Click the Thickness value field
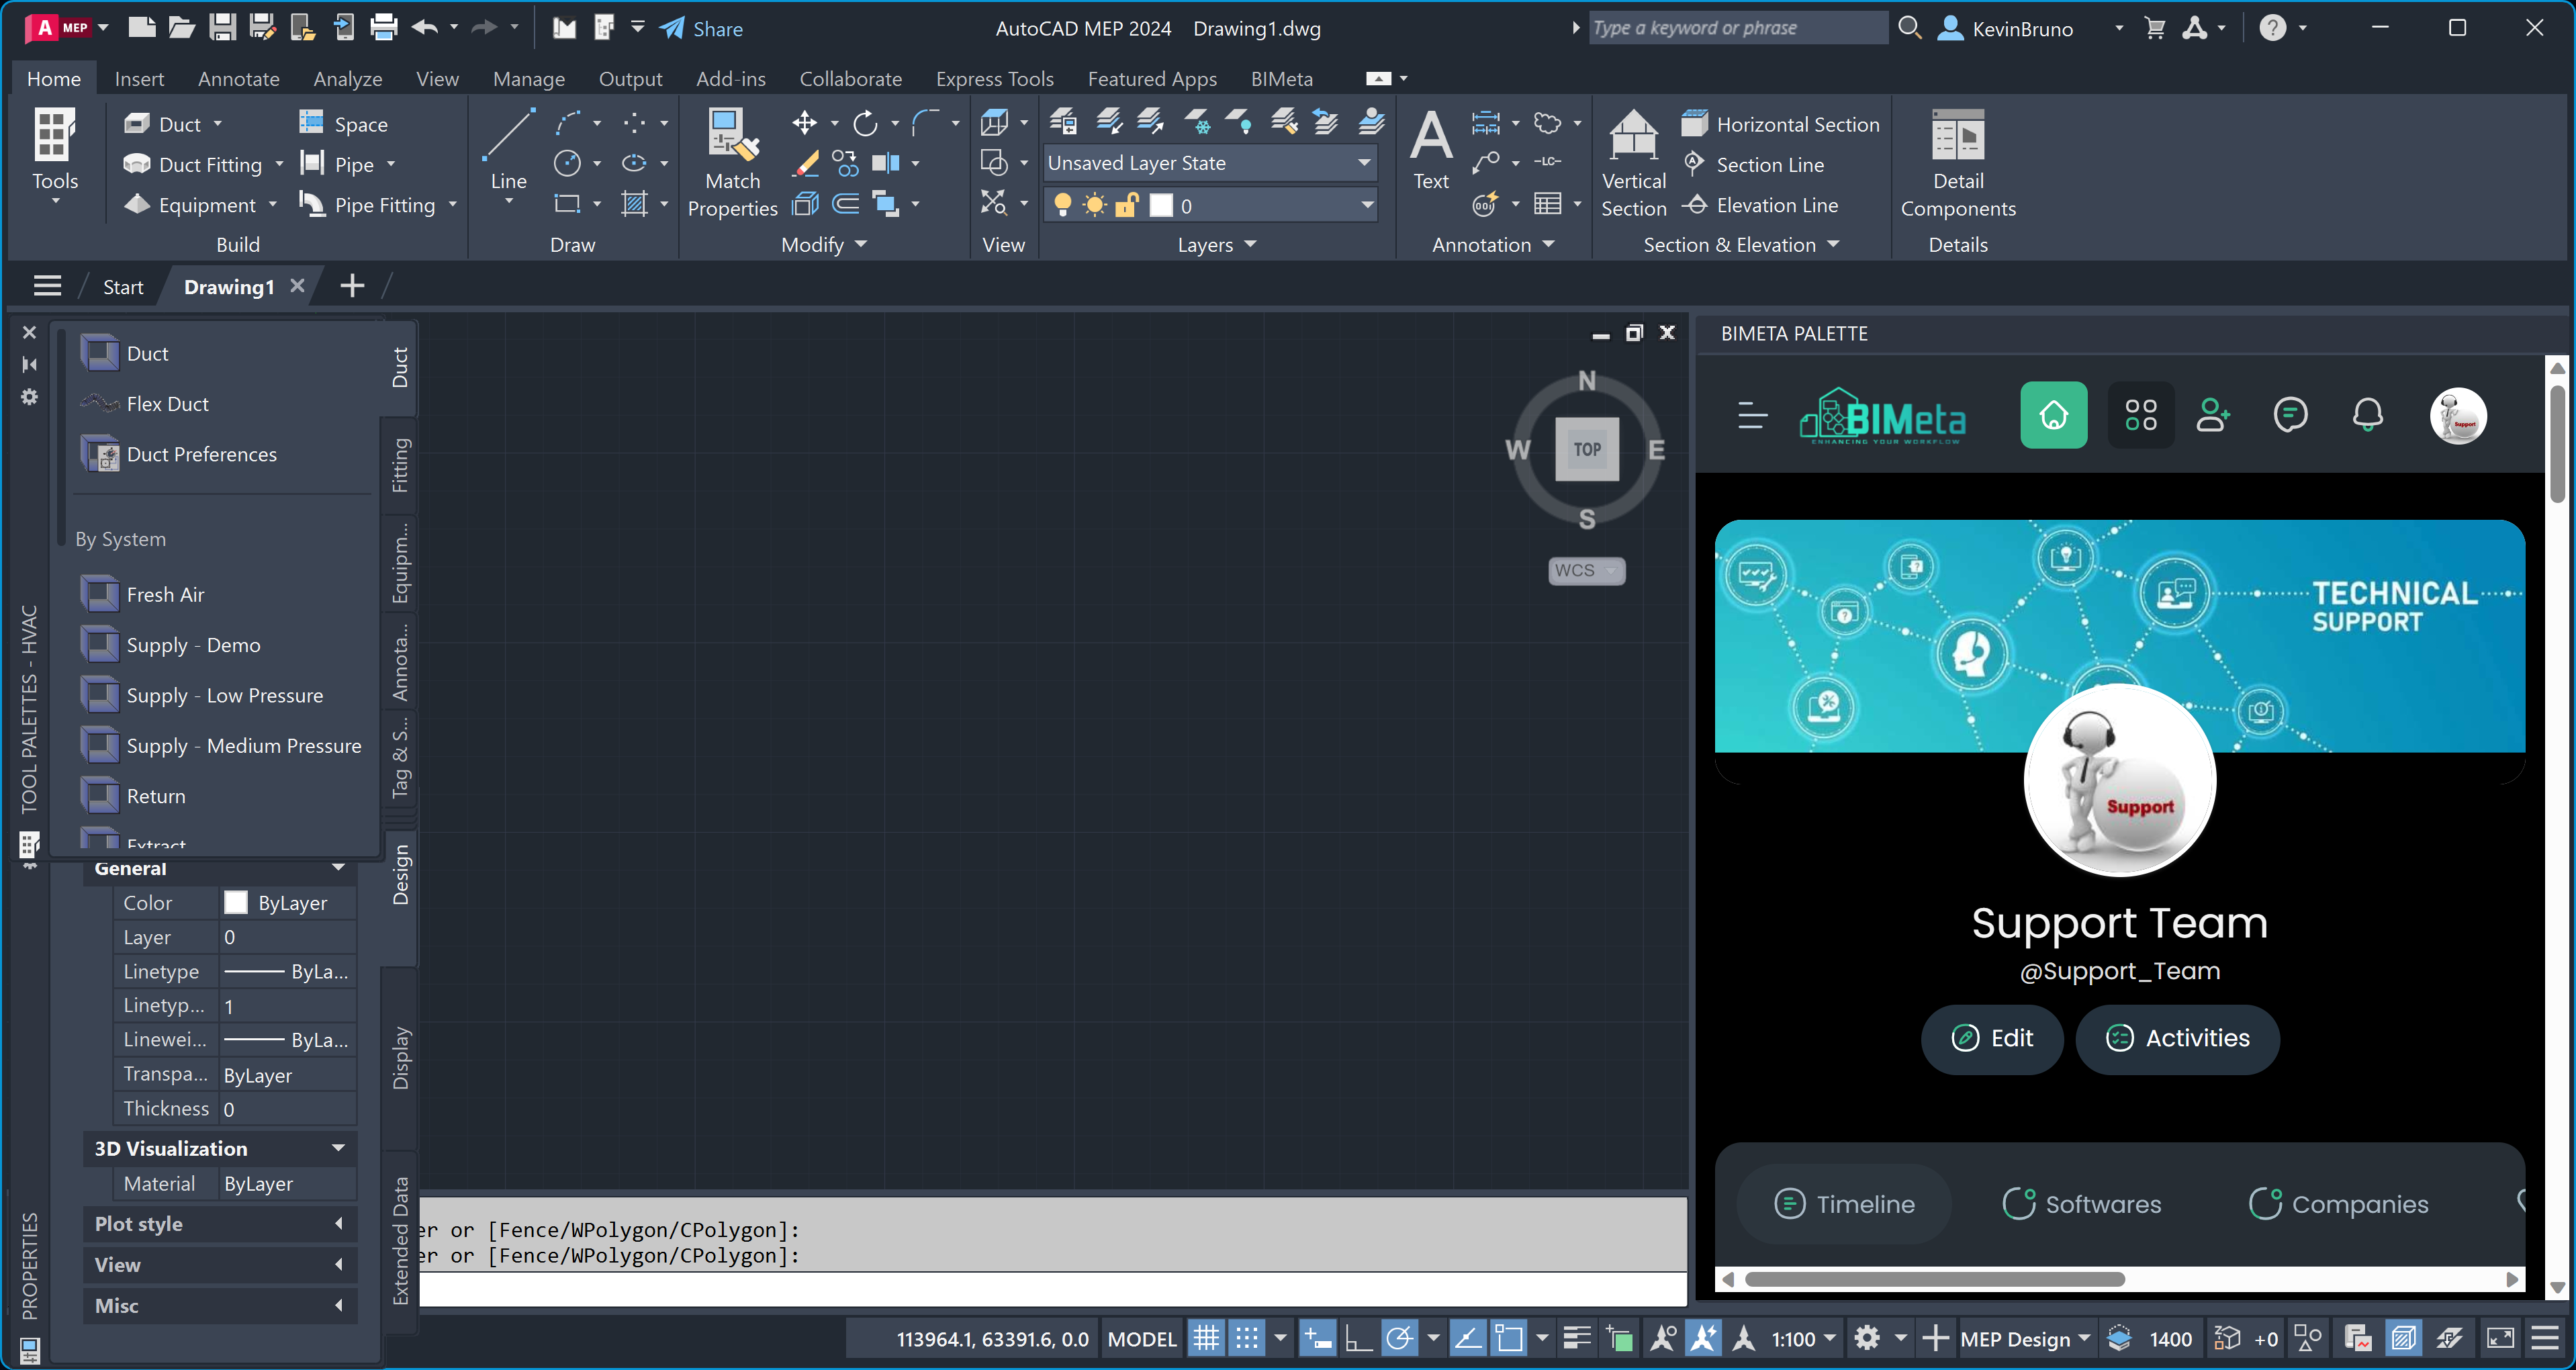The width and height of the screenshot is (2576, 1370). coord(287,1109)
